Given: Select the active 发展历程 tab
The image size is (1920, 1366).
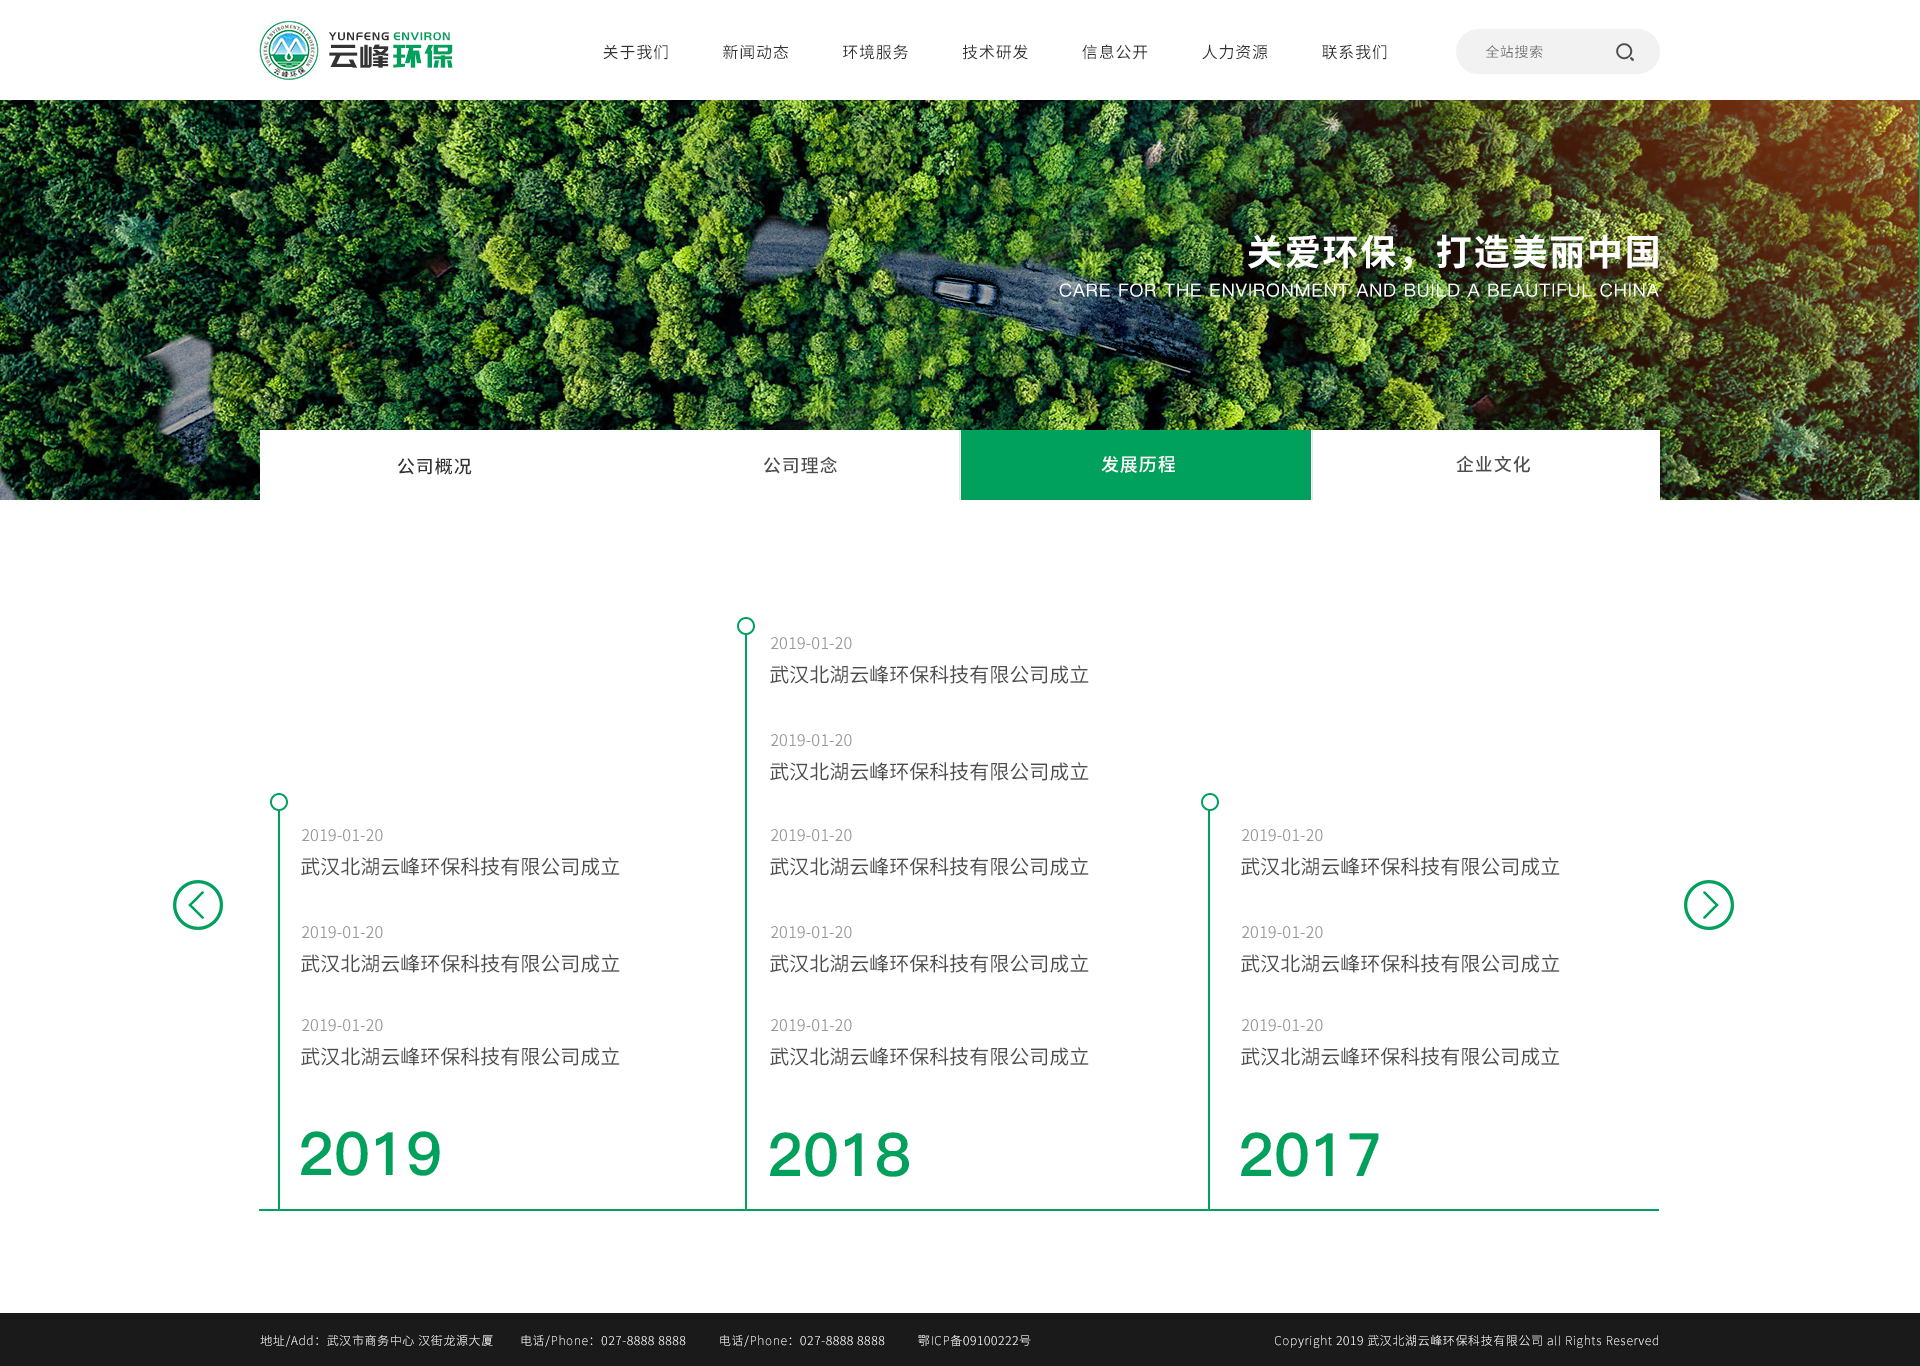Looking at the screenshot, I should [1137, 465].
